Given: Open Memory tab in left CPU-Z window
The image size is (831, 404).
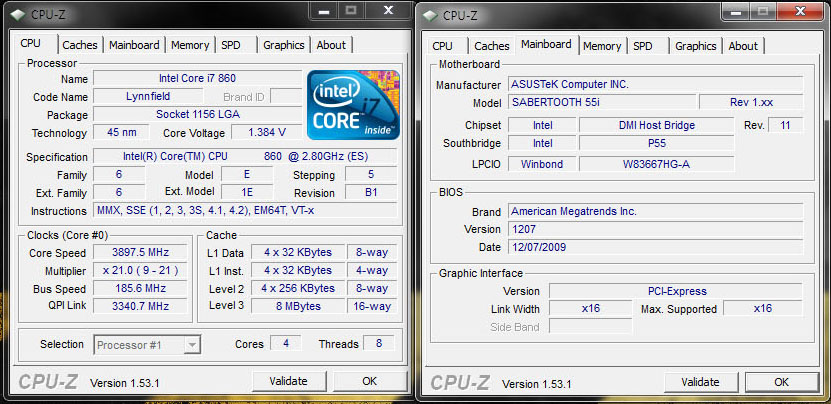Looking at the screenshot, I should pyautogui.click(x=190, y=45).
